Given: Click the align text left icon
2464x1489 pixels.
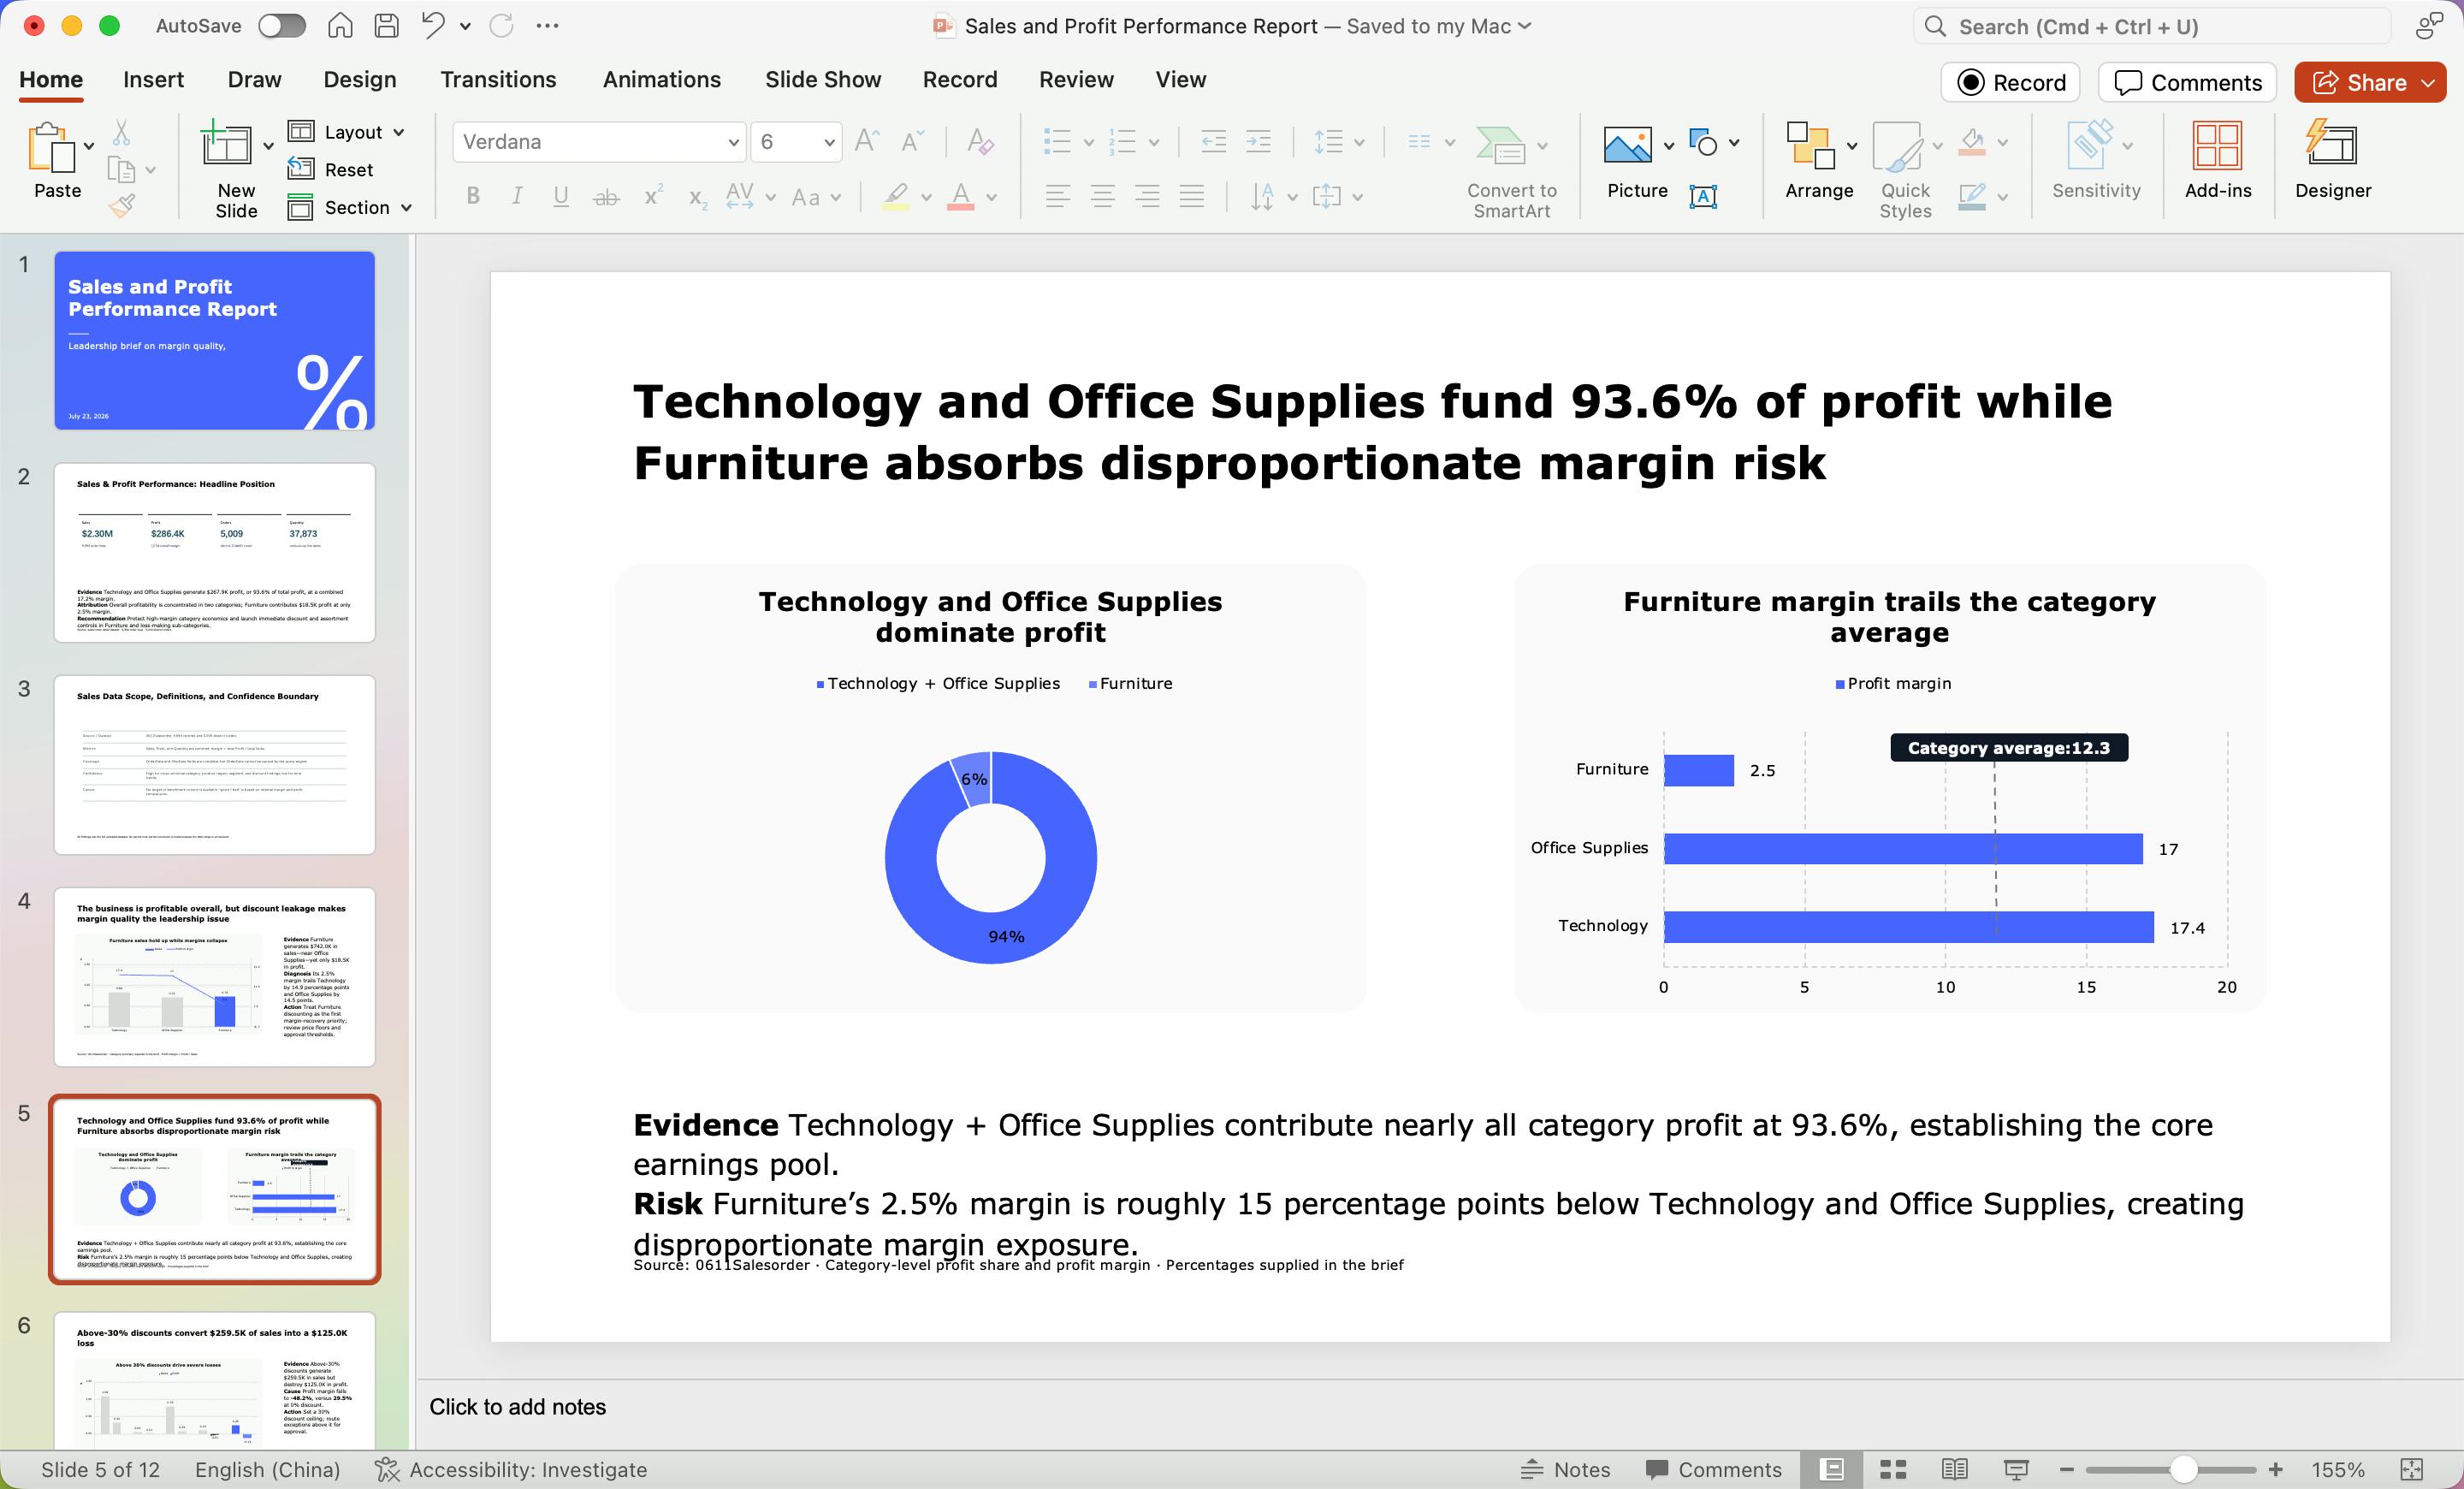Looking at the screenshot, I should click(1057, 196).
